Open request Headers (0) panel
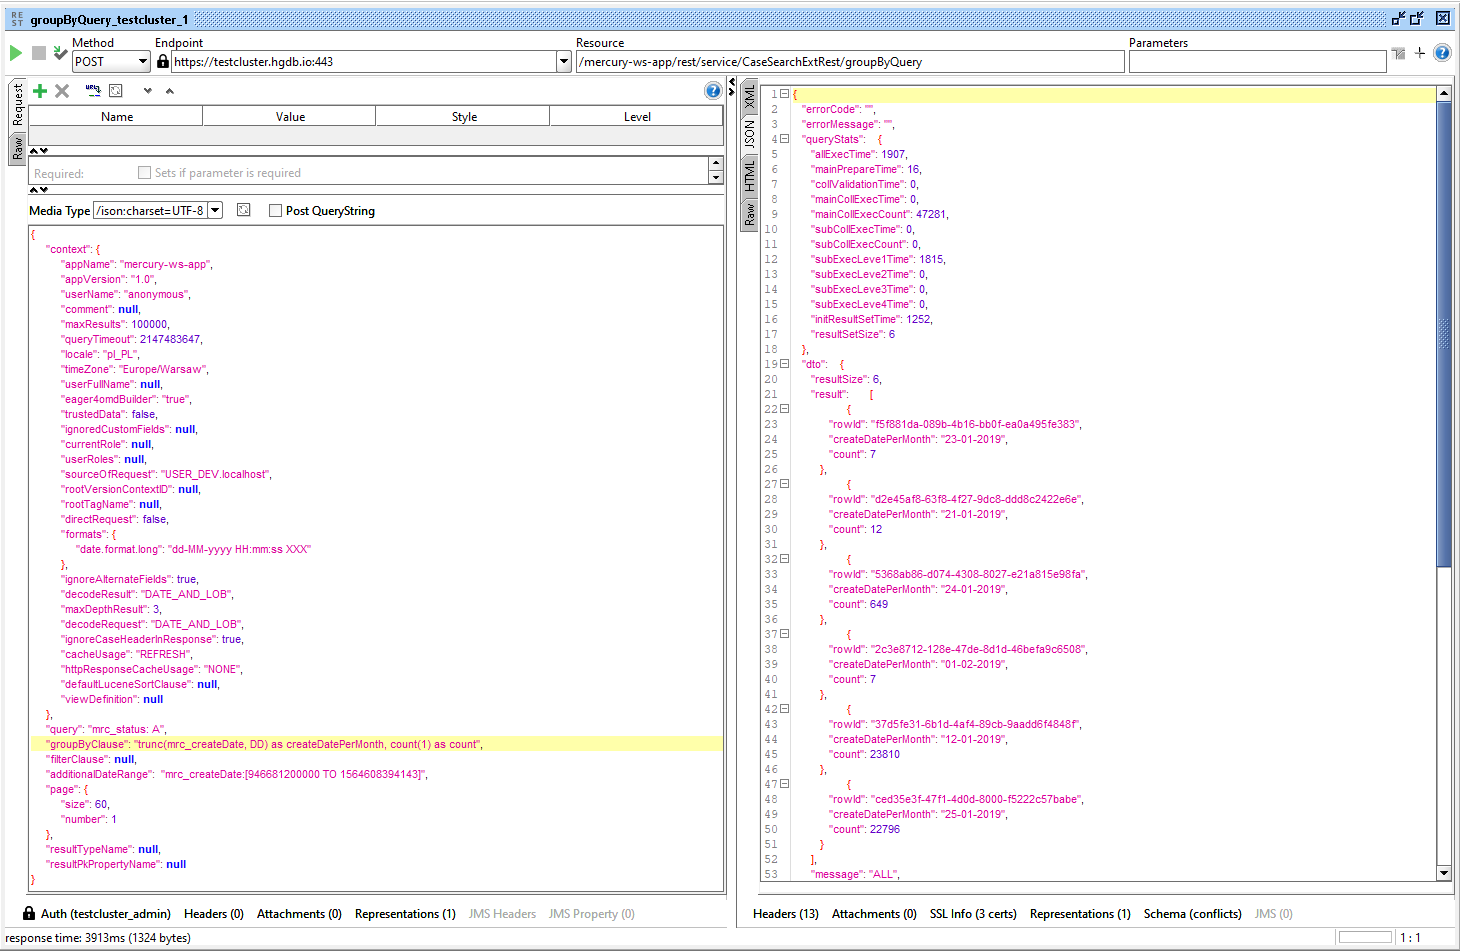1460x951 pixels. [214, 914]
